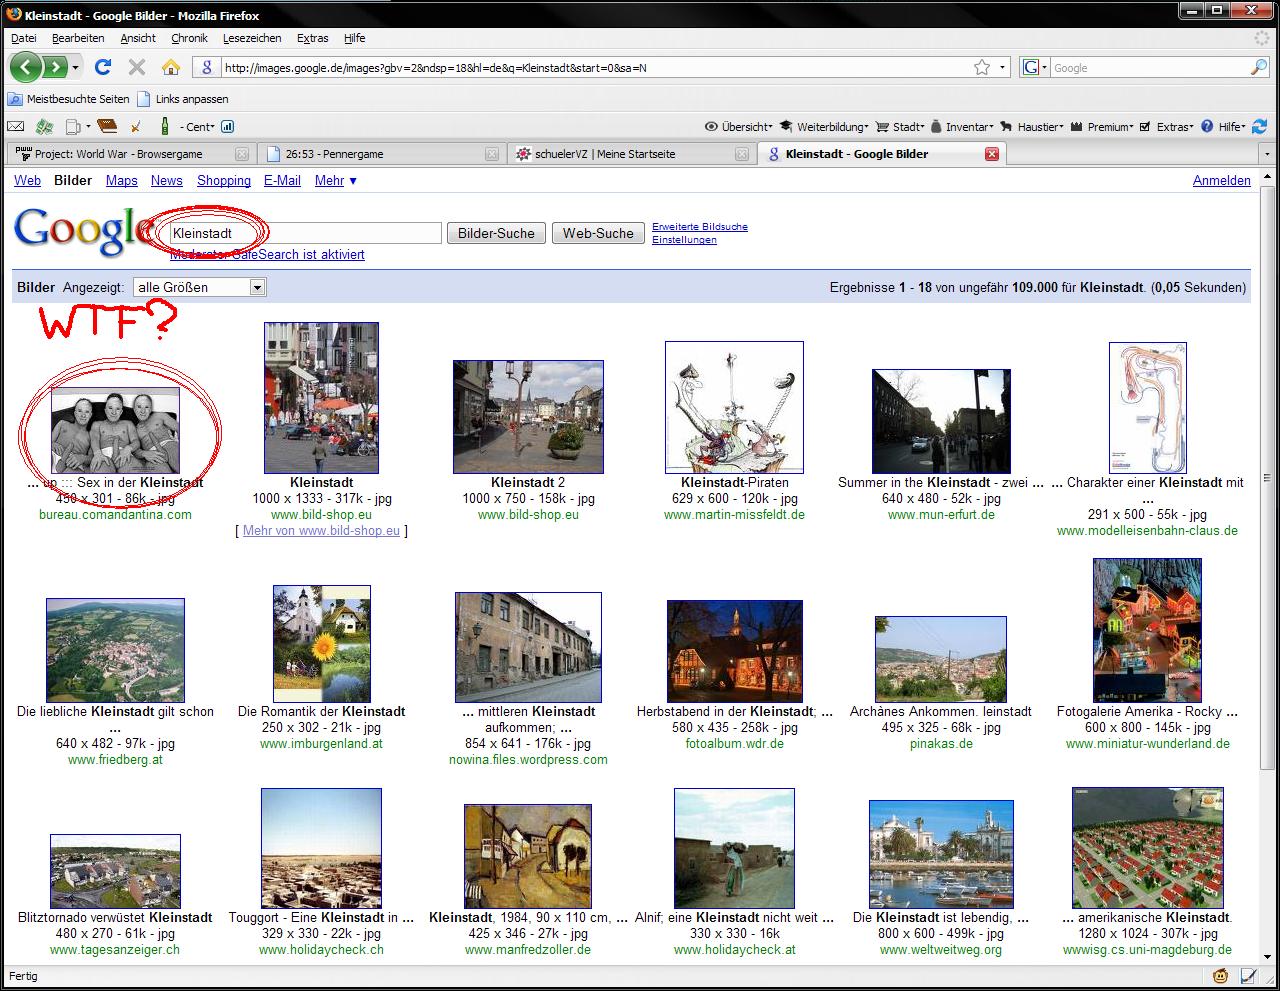Open the Bearbeiten menu
This screenshot has height=991, width=1280.
(x=78, y=38)
